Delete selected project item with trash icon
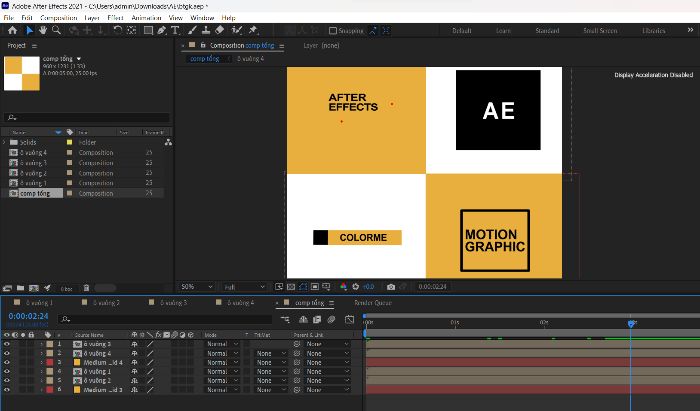This screenshot has height=411, width=700. coord(87,288)
